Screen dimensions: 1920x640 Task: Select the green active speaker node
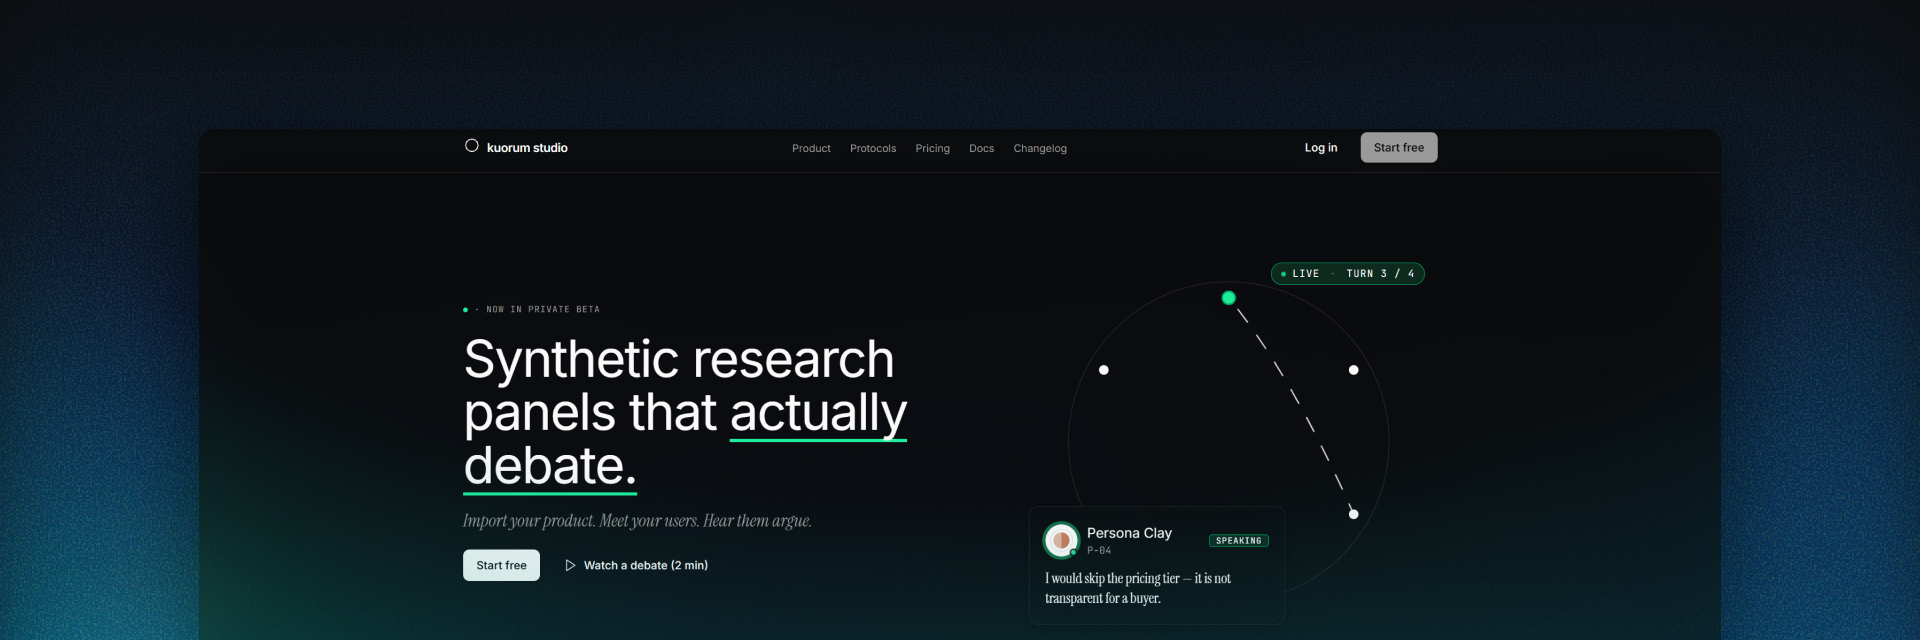[x=1228, y=297]
